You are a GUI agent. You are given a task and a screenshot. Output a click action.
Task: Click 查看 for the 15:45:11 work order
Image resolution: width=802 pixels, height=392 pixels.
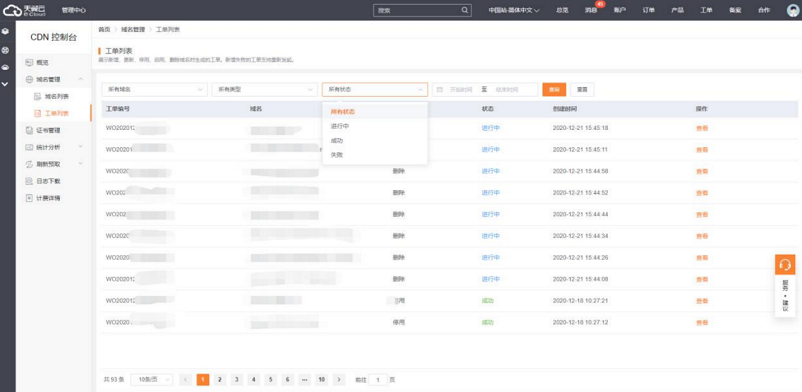702,149
